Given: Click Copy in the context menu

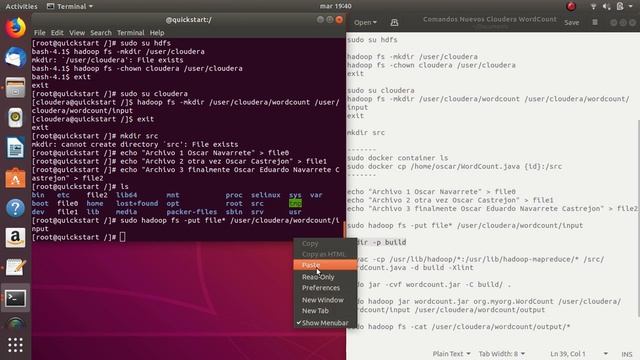Looking at the screenshot, I should point(324,243).
